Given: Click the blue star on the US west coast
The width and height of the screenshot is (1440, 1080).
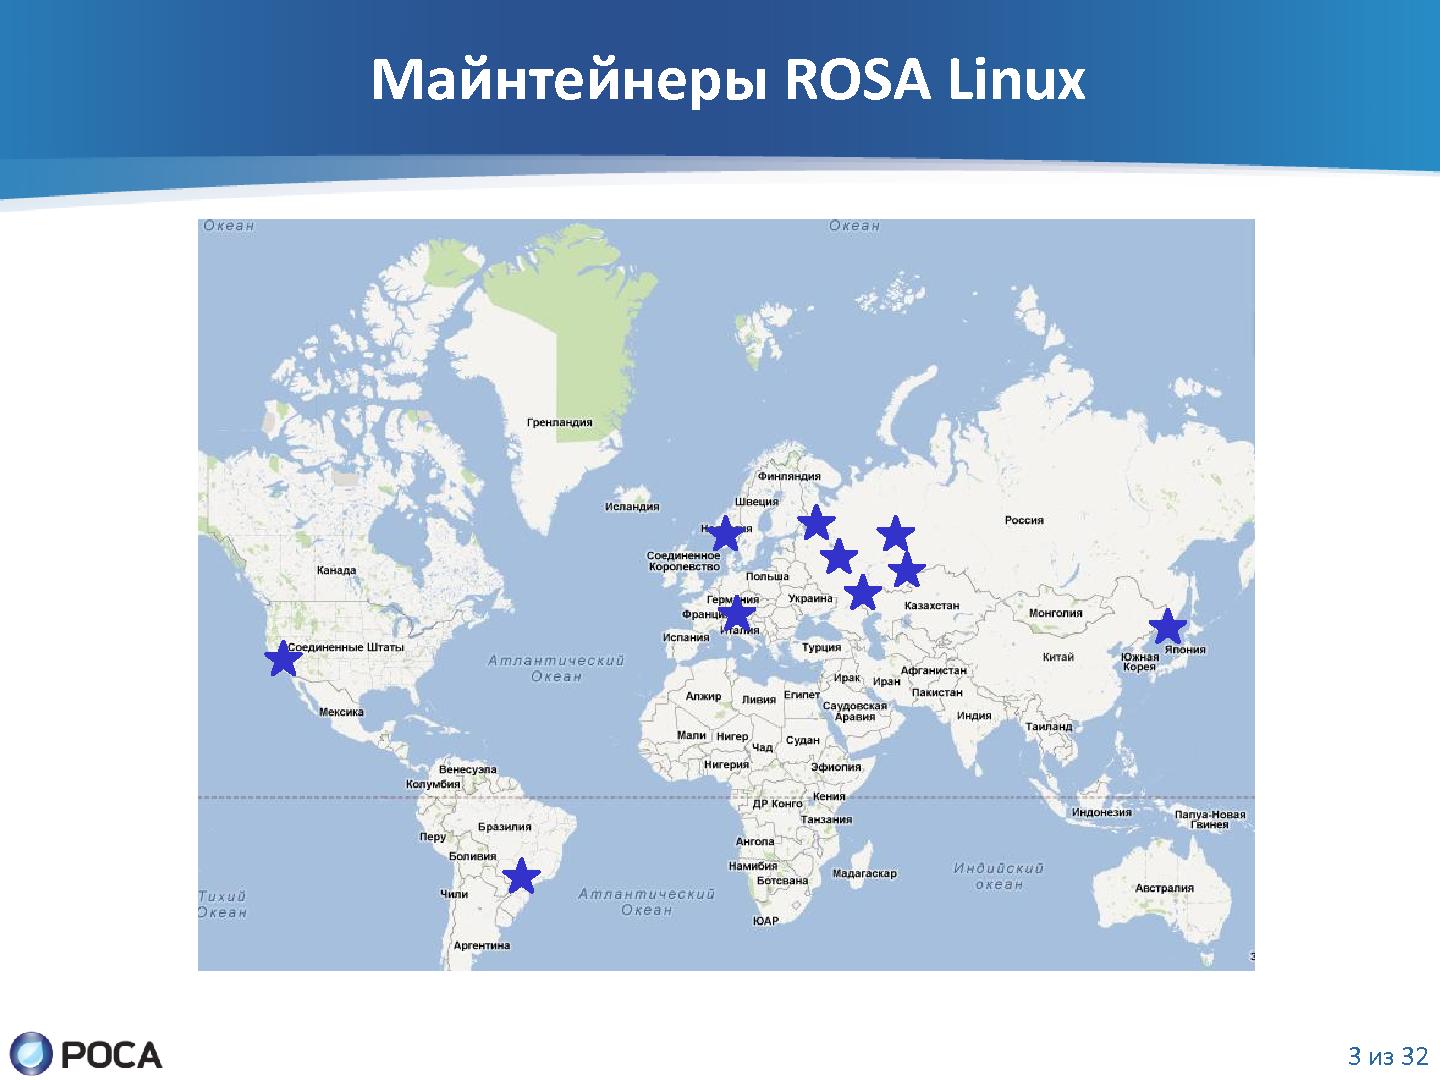Looking at the screenshot, I should (x=283, y=659).
